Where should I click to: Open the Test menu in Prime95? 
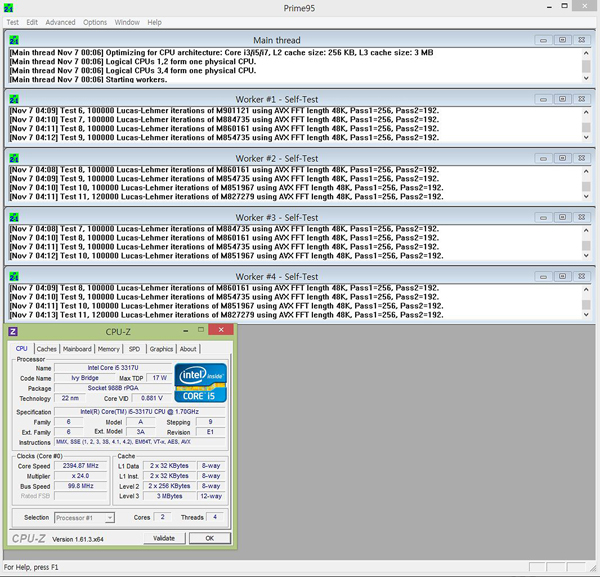point(12,22)
